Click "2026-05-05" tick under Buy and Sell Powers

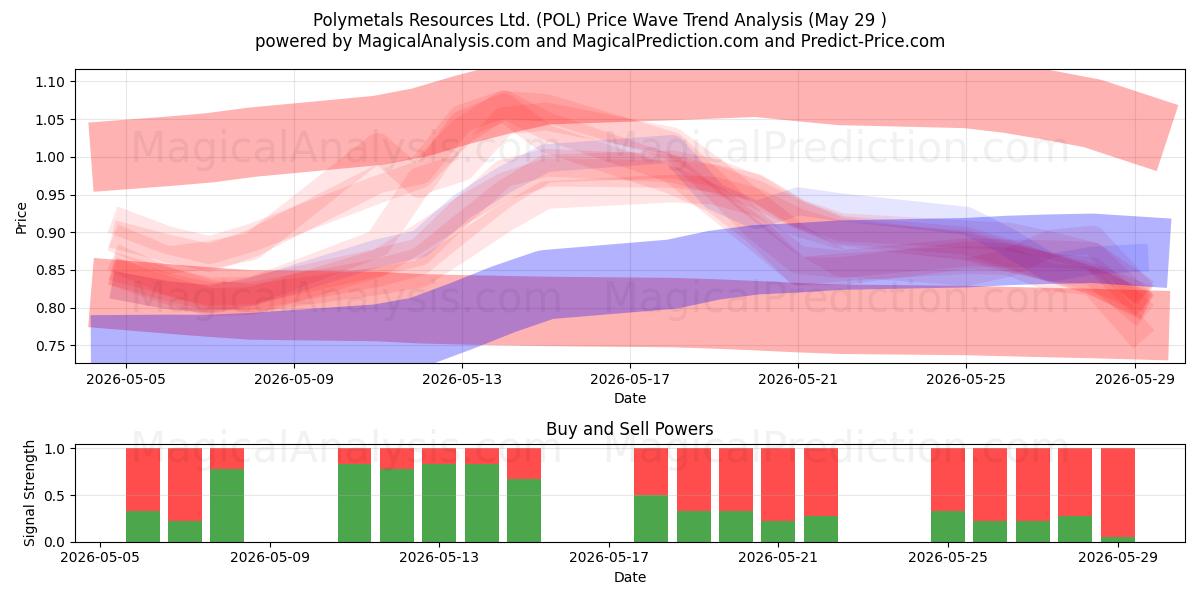pos(101,559)
